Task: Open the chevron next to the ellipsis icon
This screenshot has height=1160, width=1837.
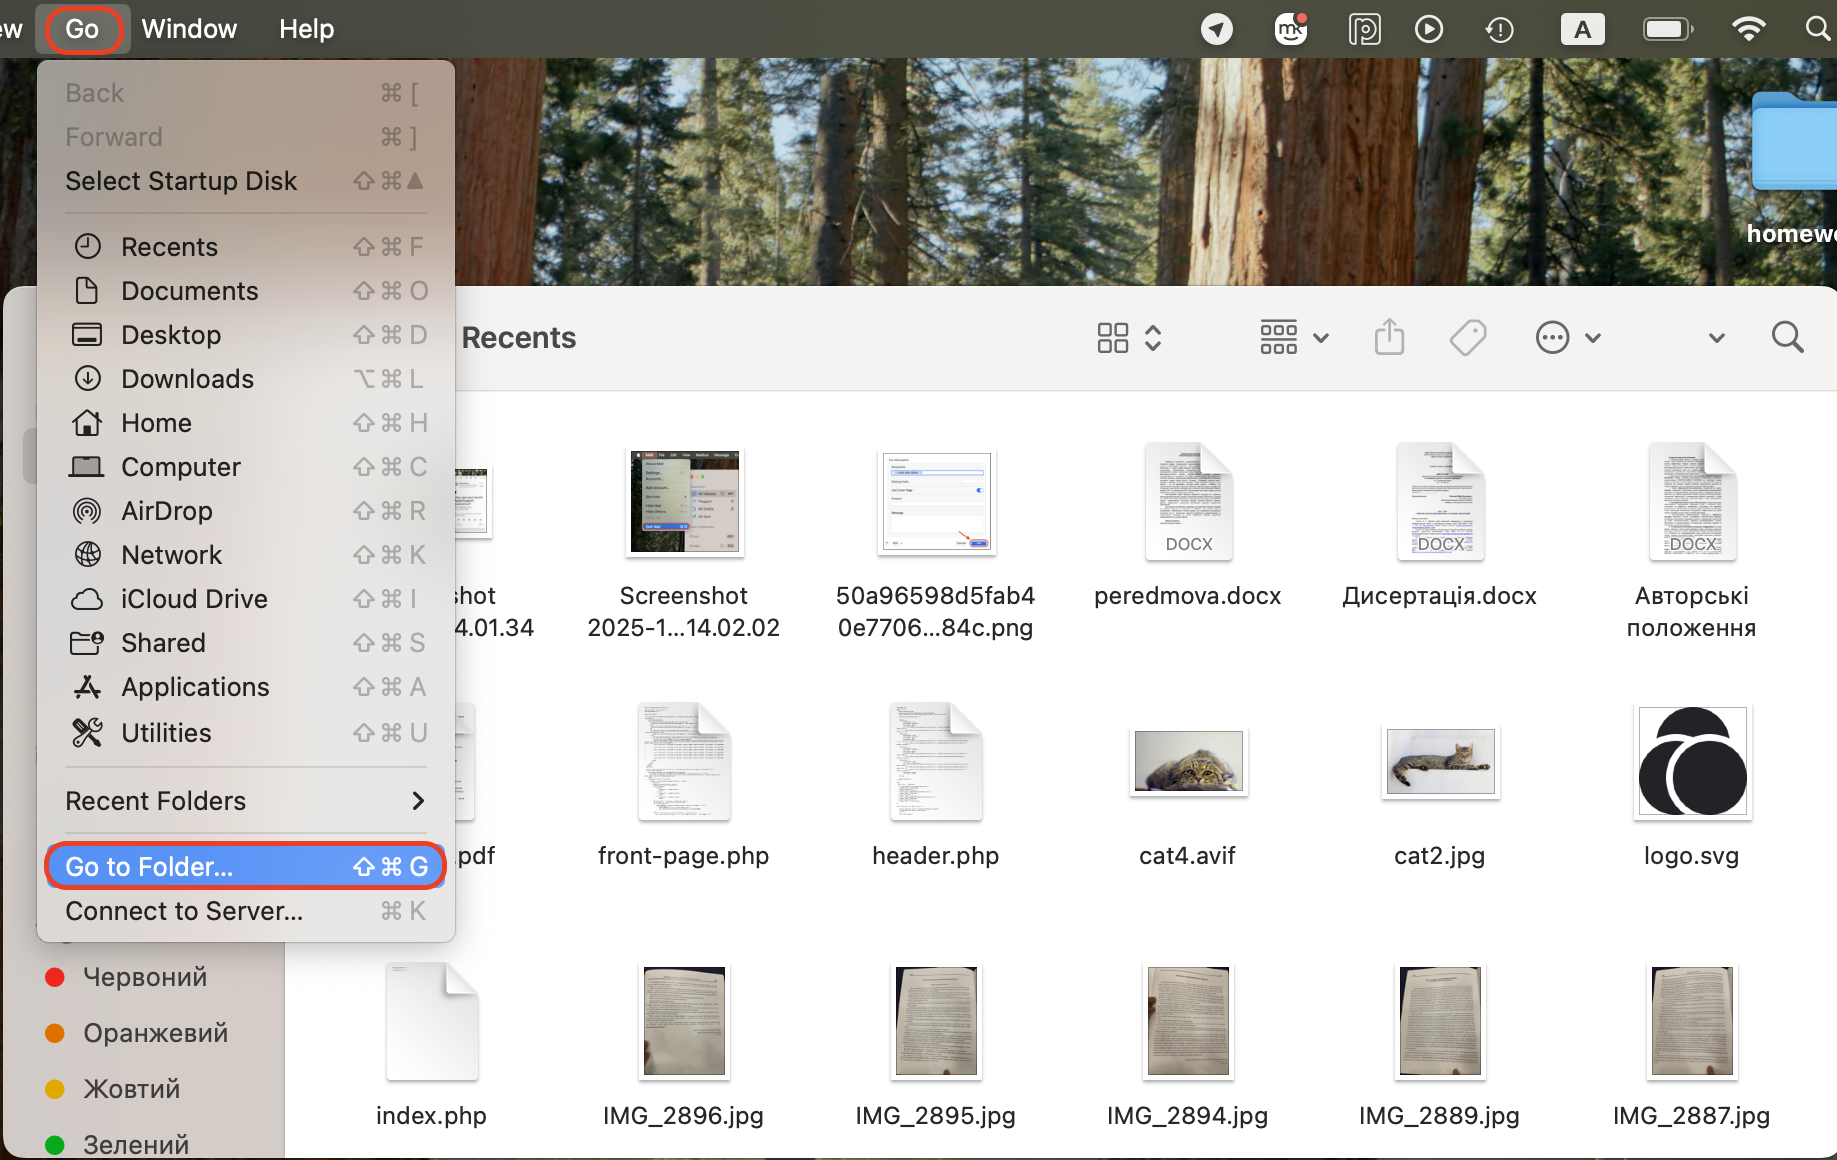Action: (1591, 337)
